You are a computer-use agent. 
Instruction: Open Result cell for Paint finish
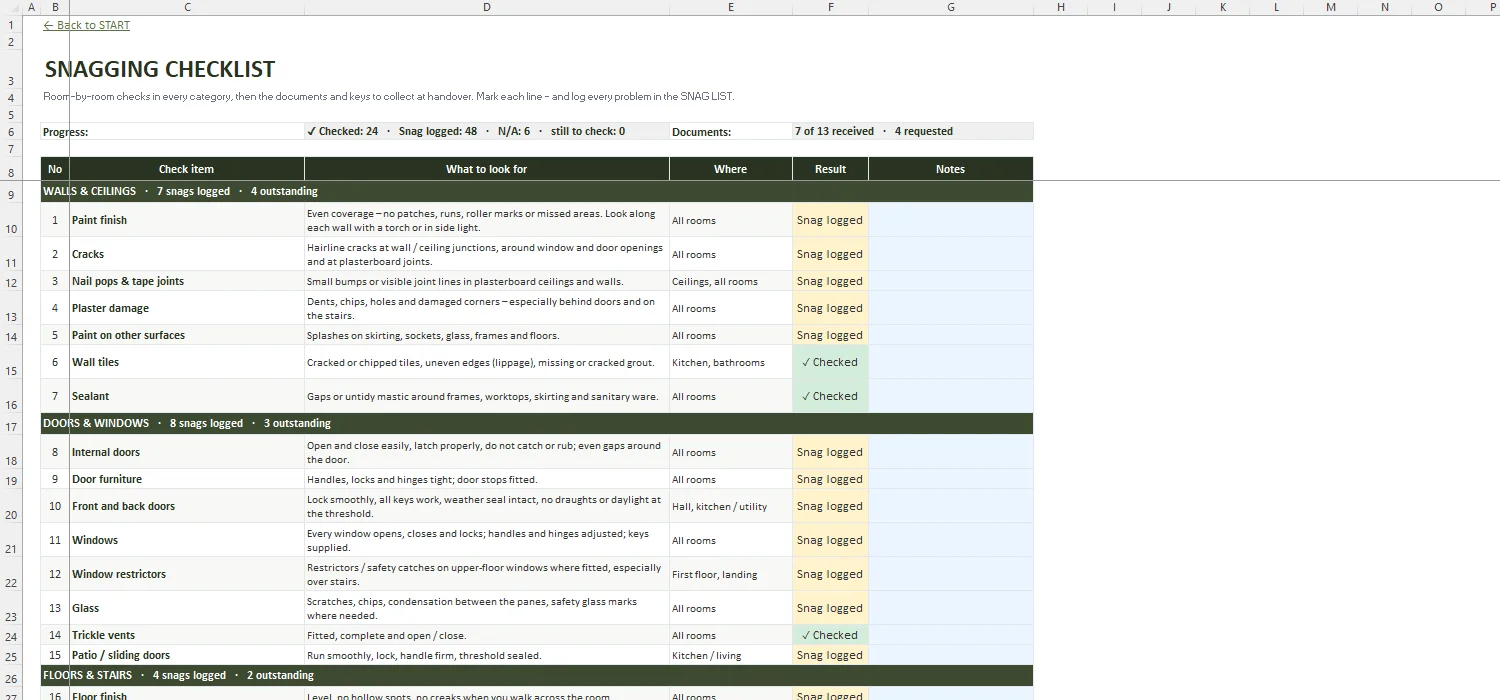[x=830, y=220]
